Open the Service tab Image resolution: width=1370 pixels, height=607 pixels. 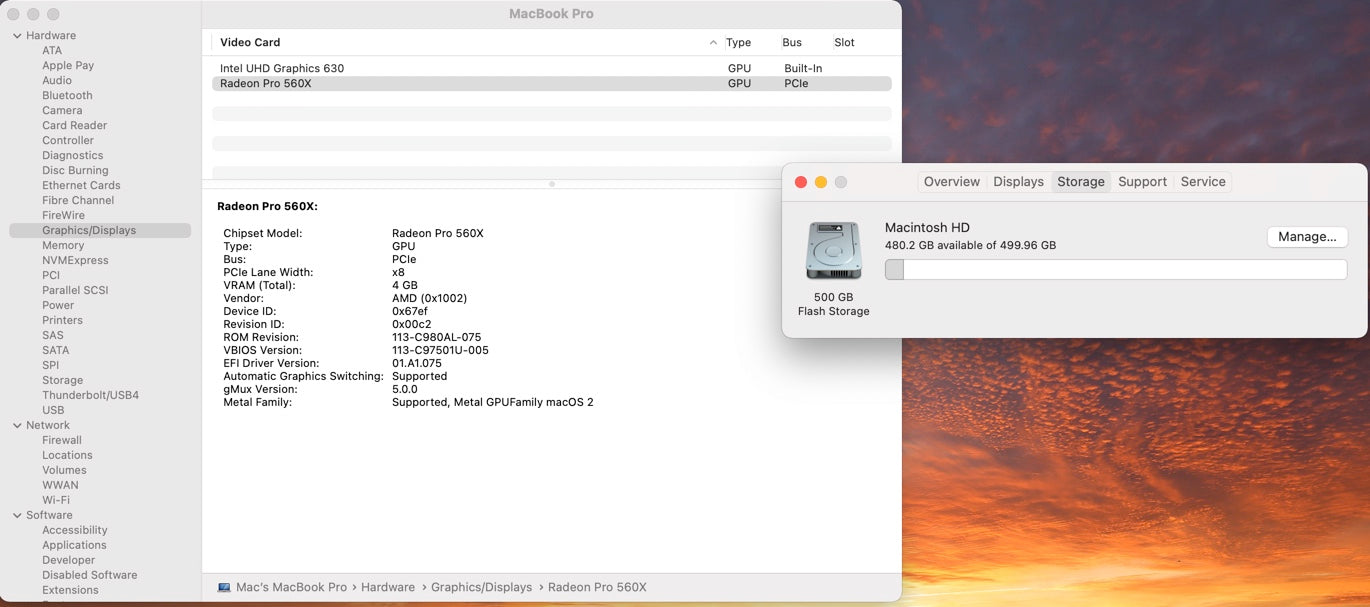[x=1202, y=182]
